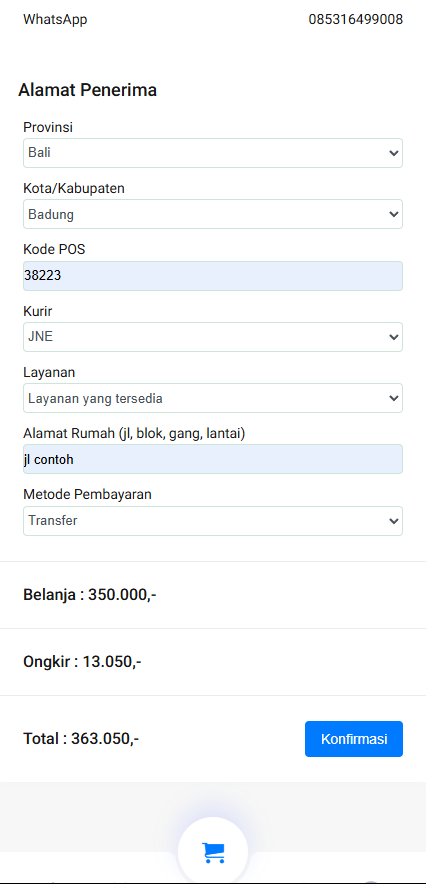Click the Alamat Rumah field label
This screenshot has height=884, width=426.
pos(134,433)
